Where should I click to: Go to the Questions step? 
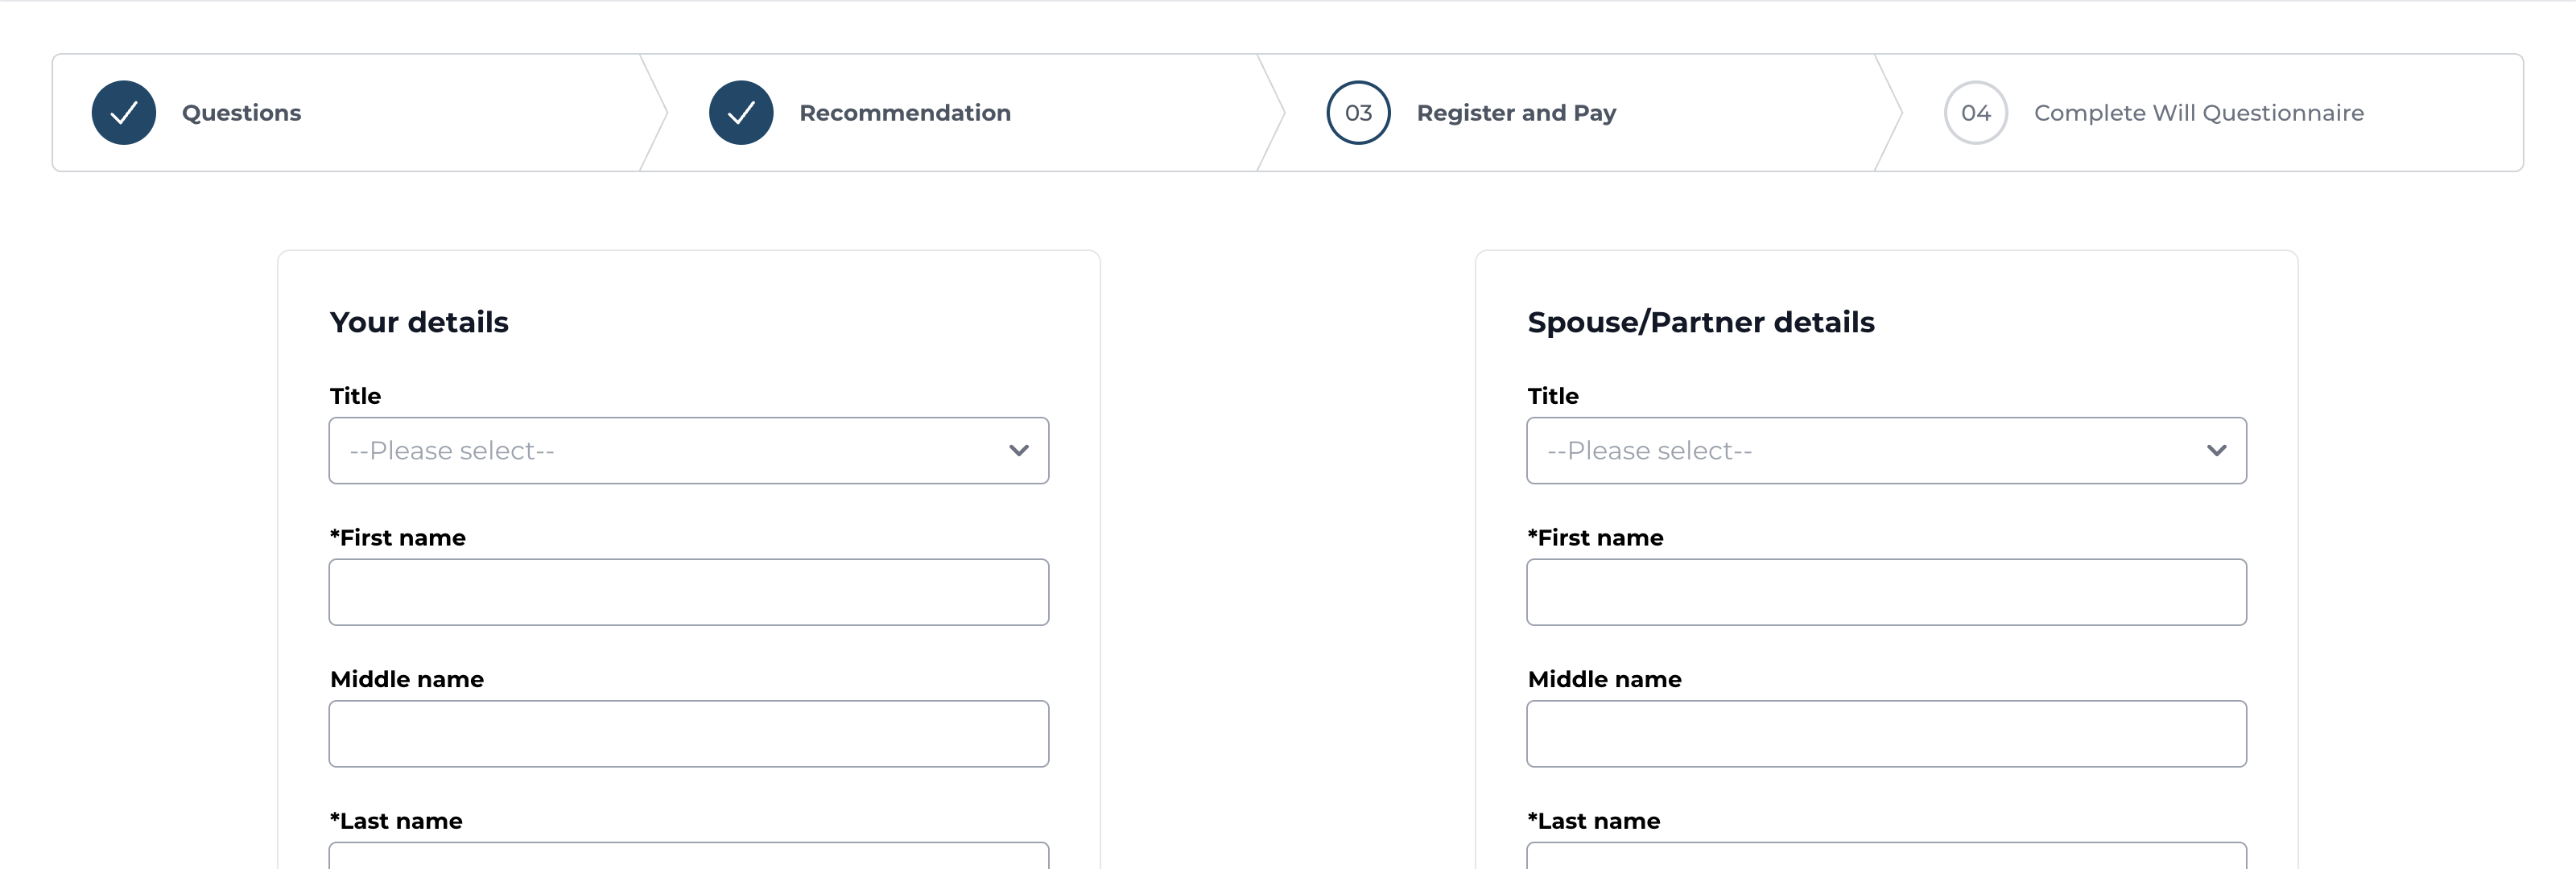tap(241, 113)
